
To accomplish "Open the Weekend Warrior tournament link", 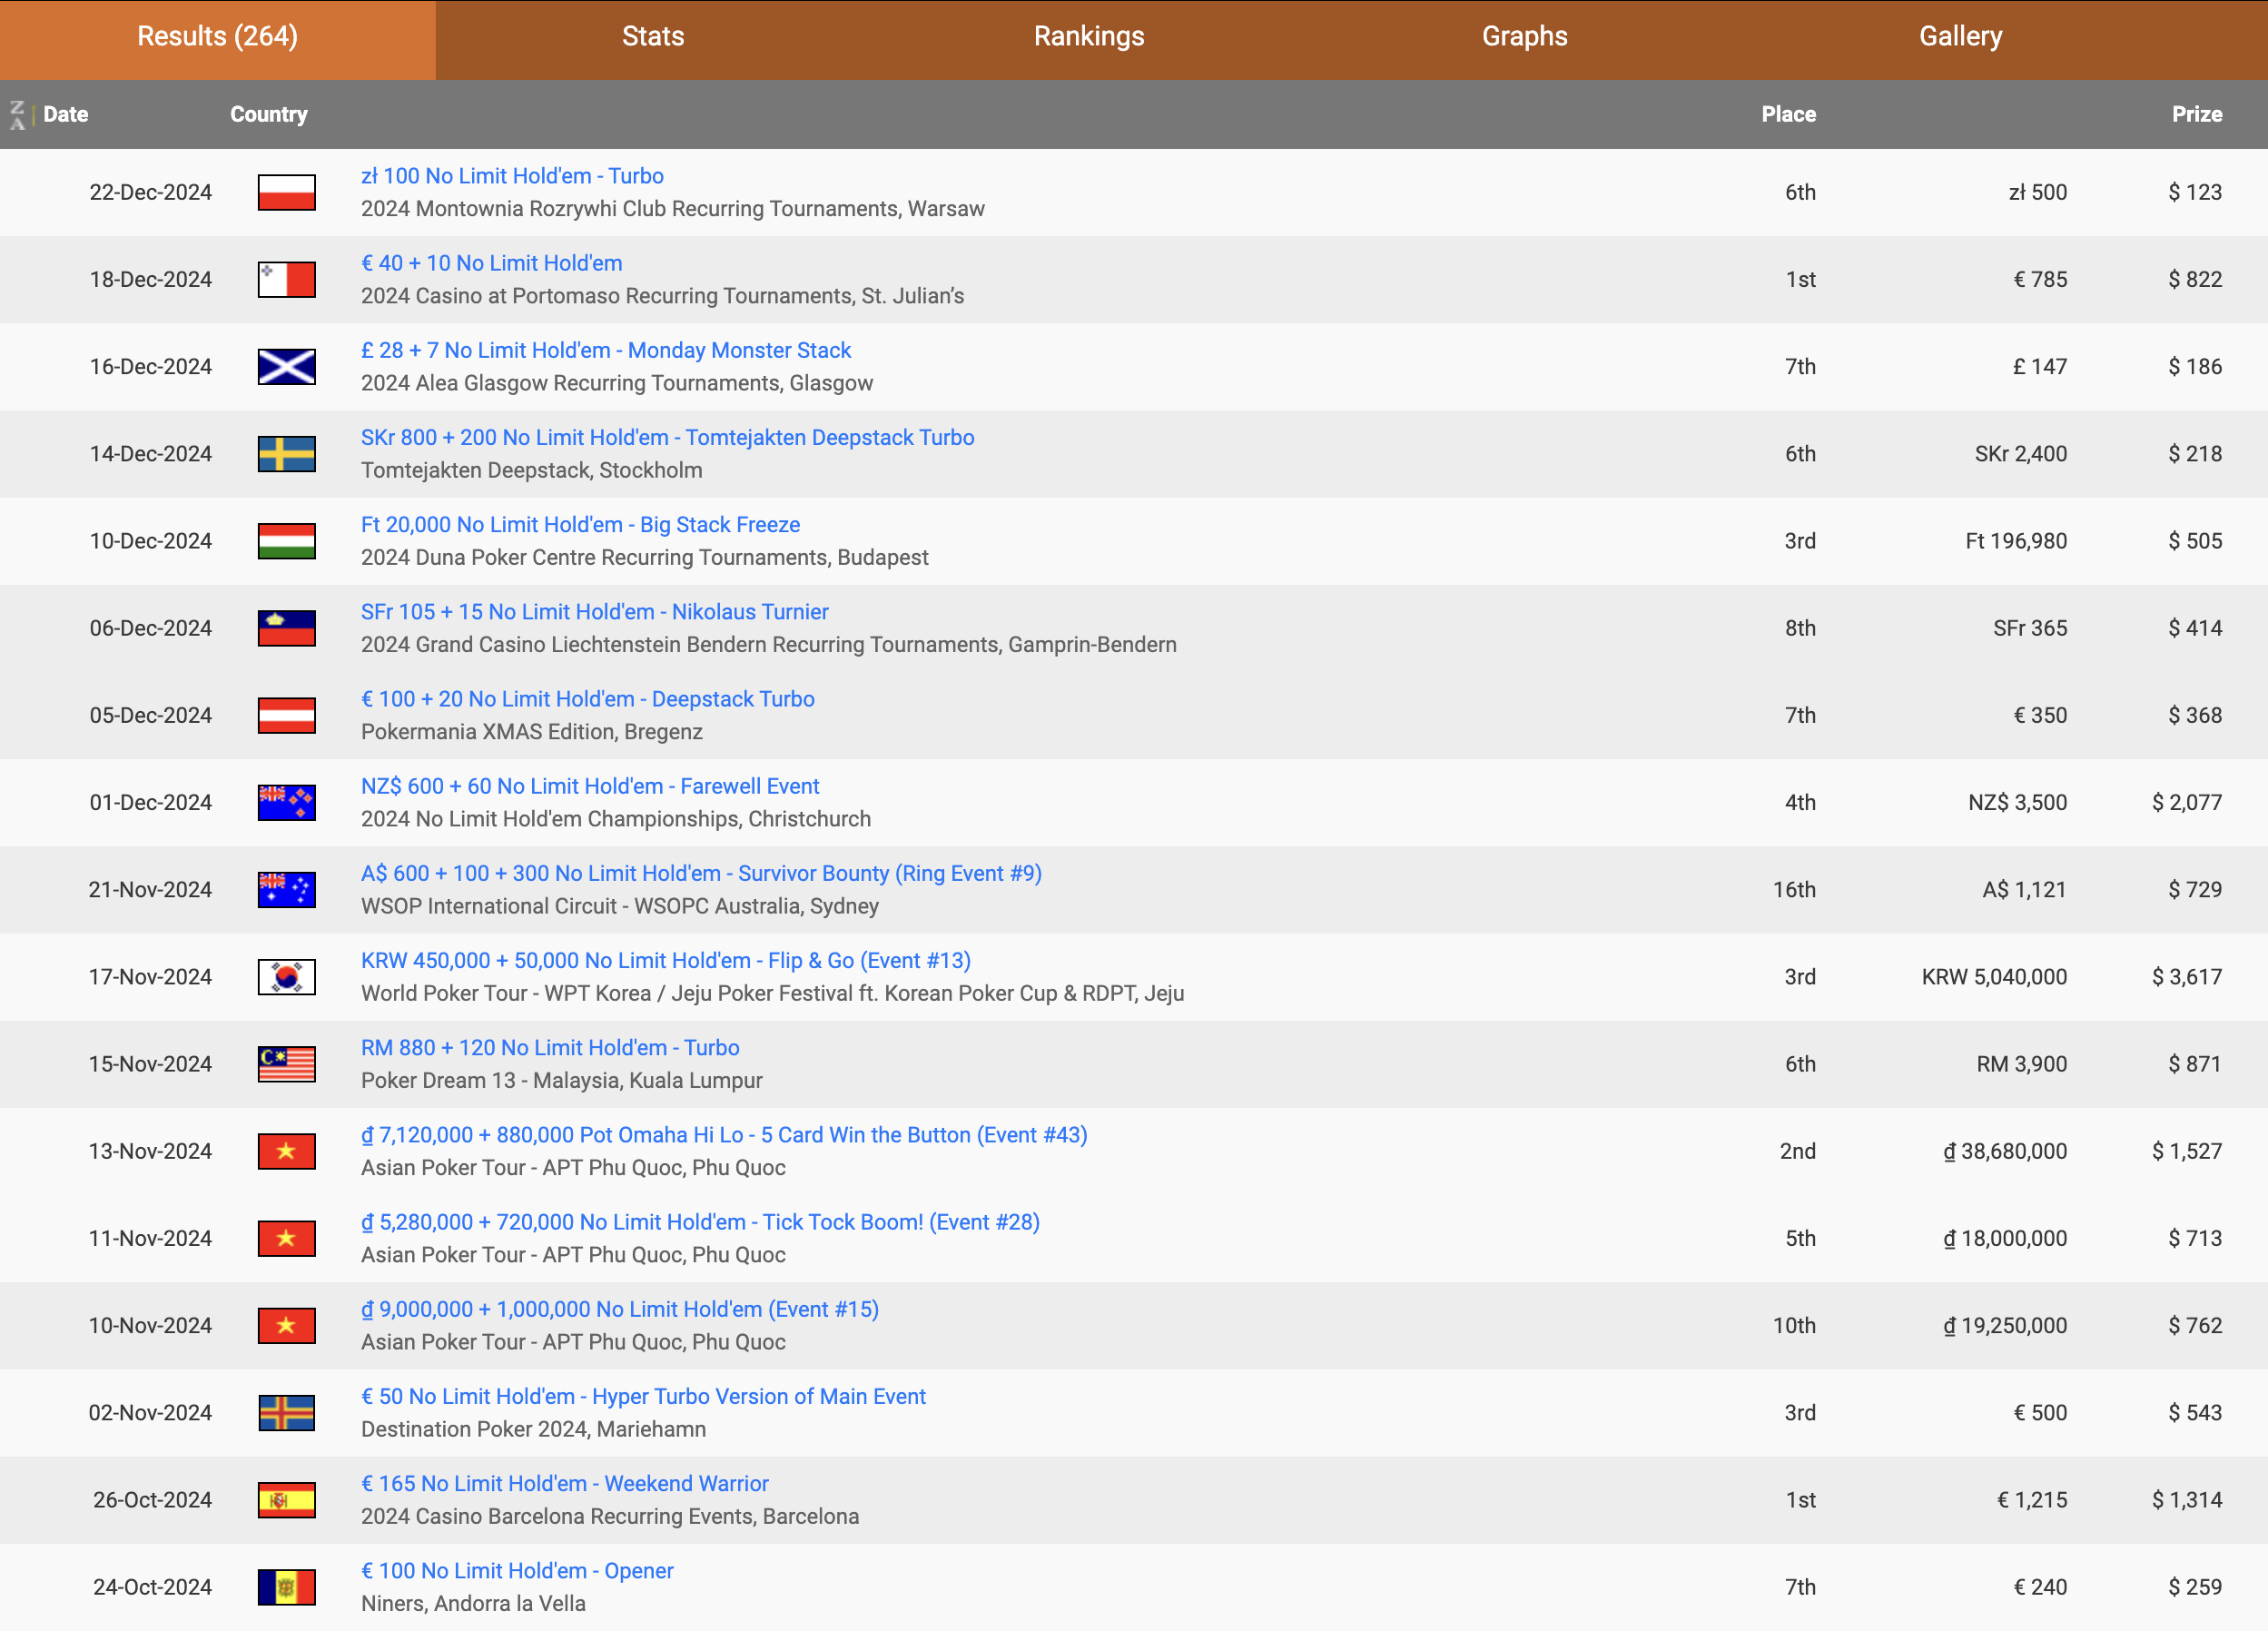I will point(564,1483).
